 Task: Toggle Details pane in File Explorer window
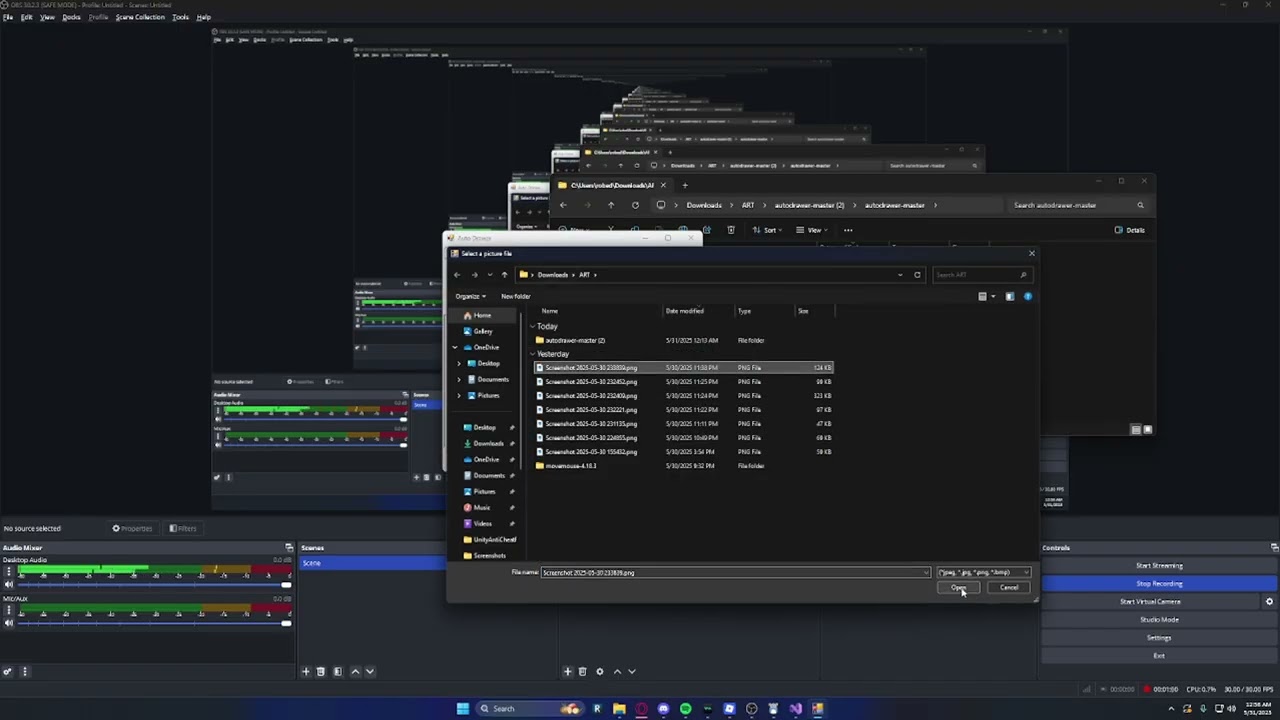[1129, 230]
